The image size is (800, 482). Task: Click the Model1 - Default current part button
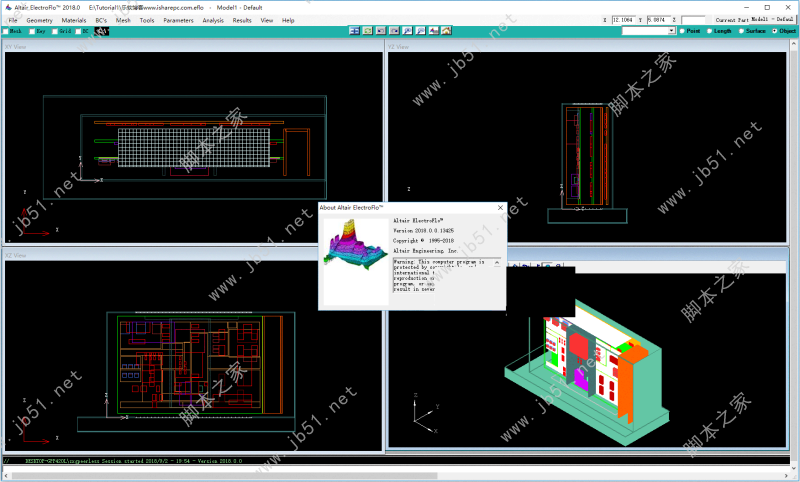click(x=772, y=19)
